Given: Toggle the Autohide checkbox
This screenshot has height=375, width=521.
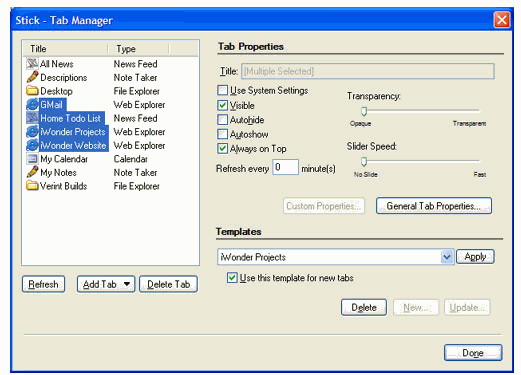Looking at the screenshot, I should click(222, 120).
